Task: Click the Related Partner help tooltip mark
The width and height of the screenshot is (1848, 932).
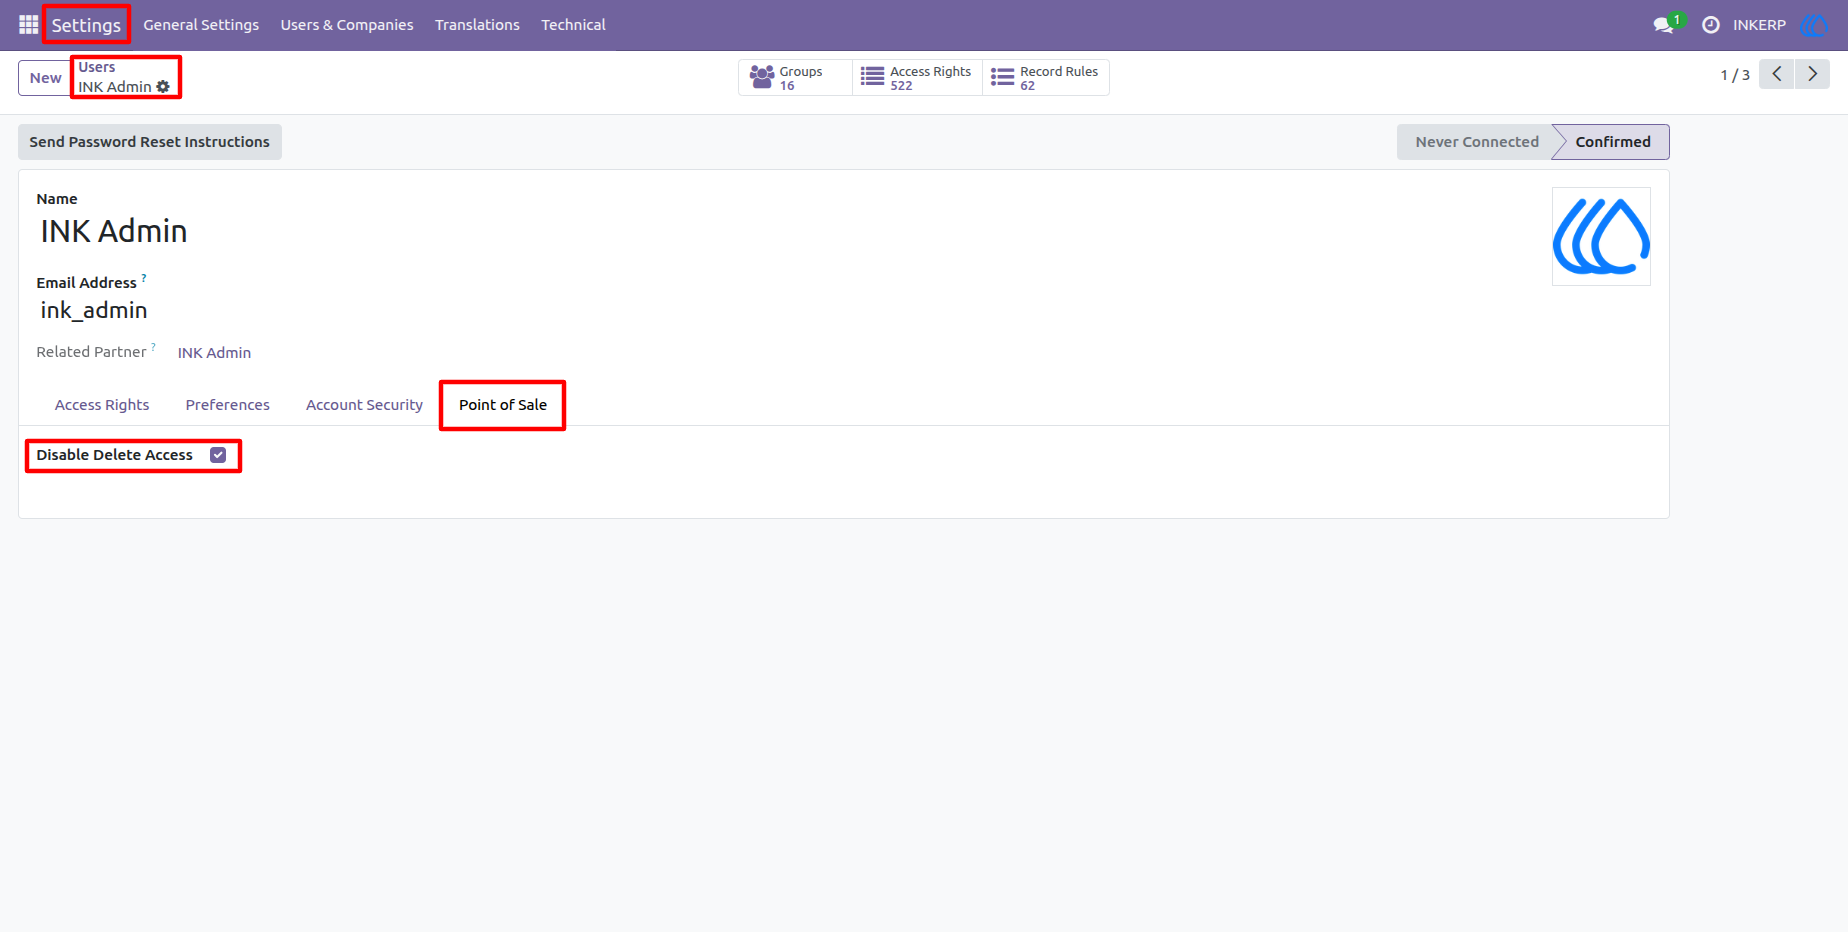Action: (x=153, y=347)
